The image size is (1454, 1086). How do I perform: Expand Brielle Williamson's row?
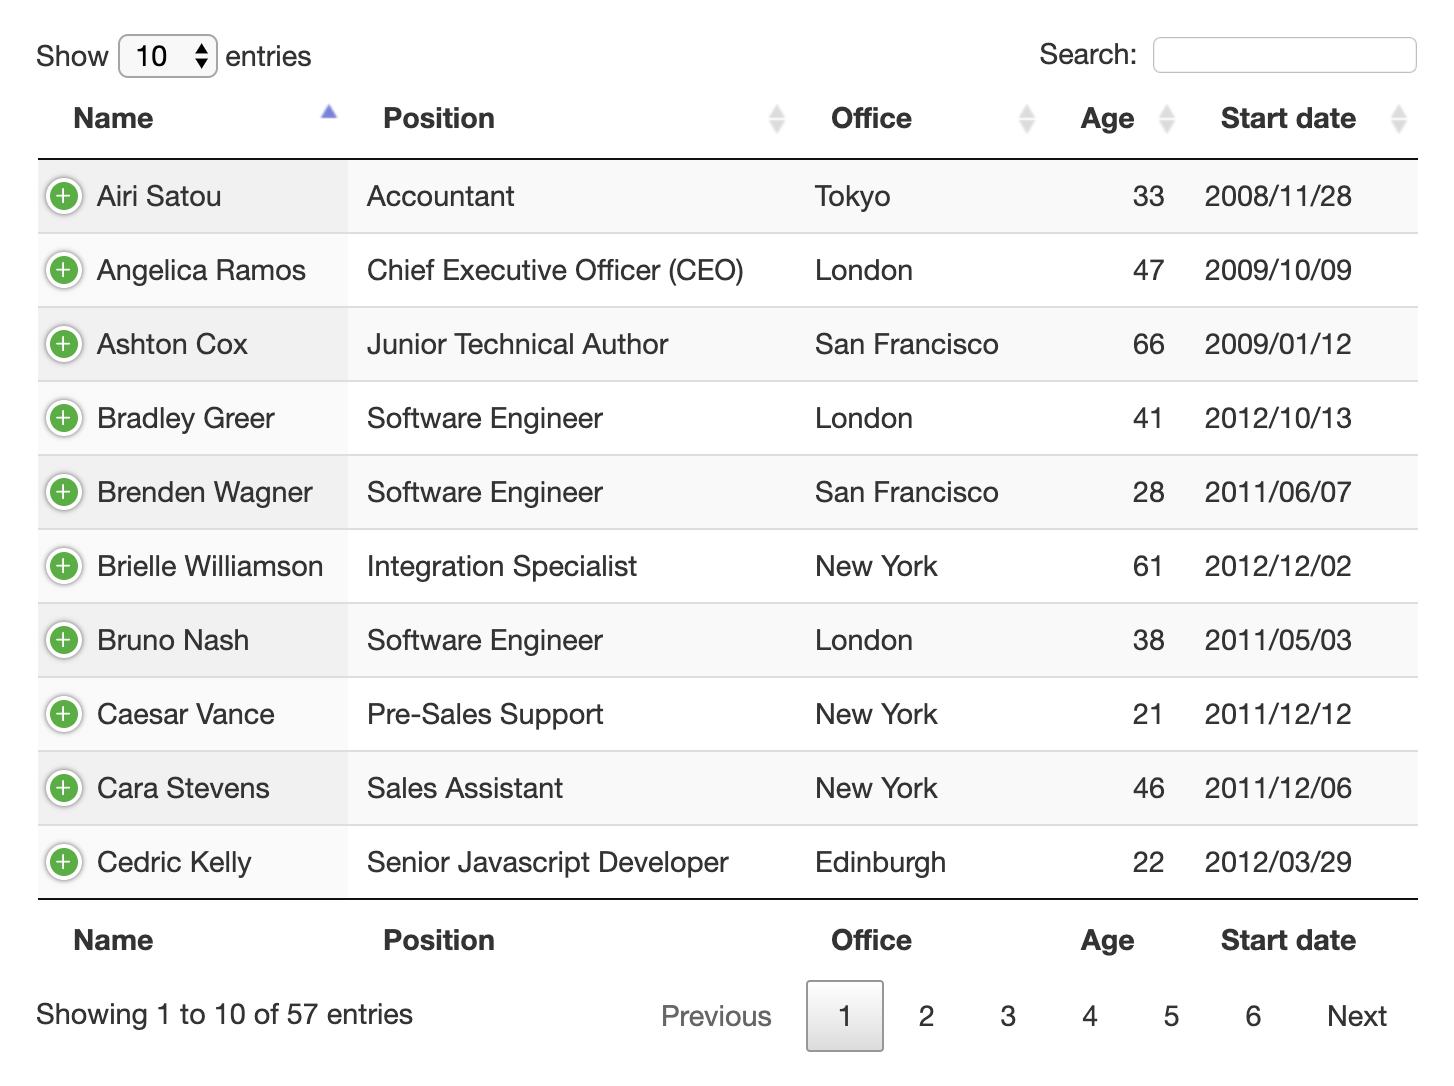(64, 566)
